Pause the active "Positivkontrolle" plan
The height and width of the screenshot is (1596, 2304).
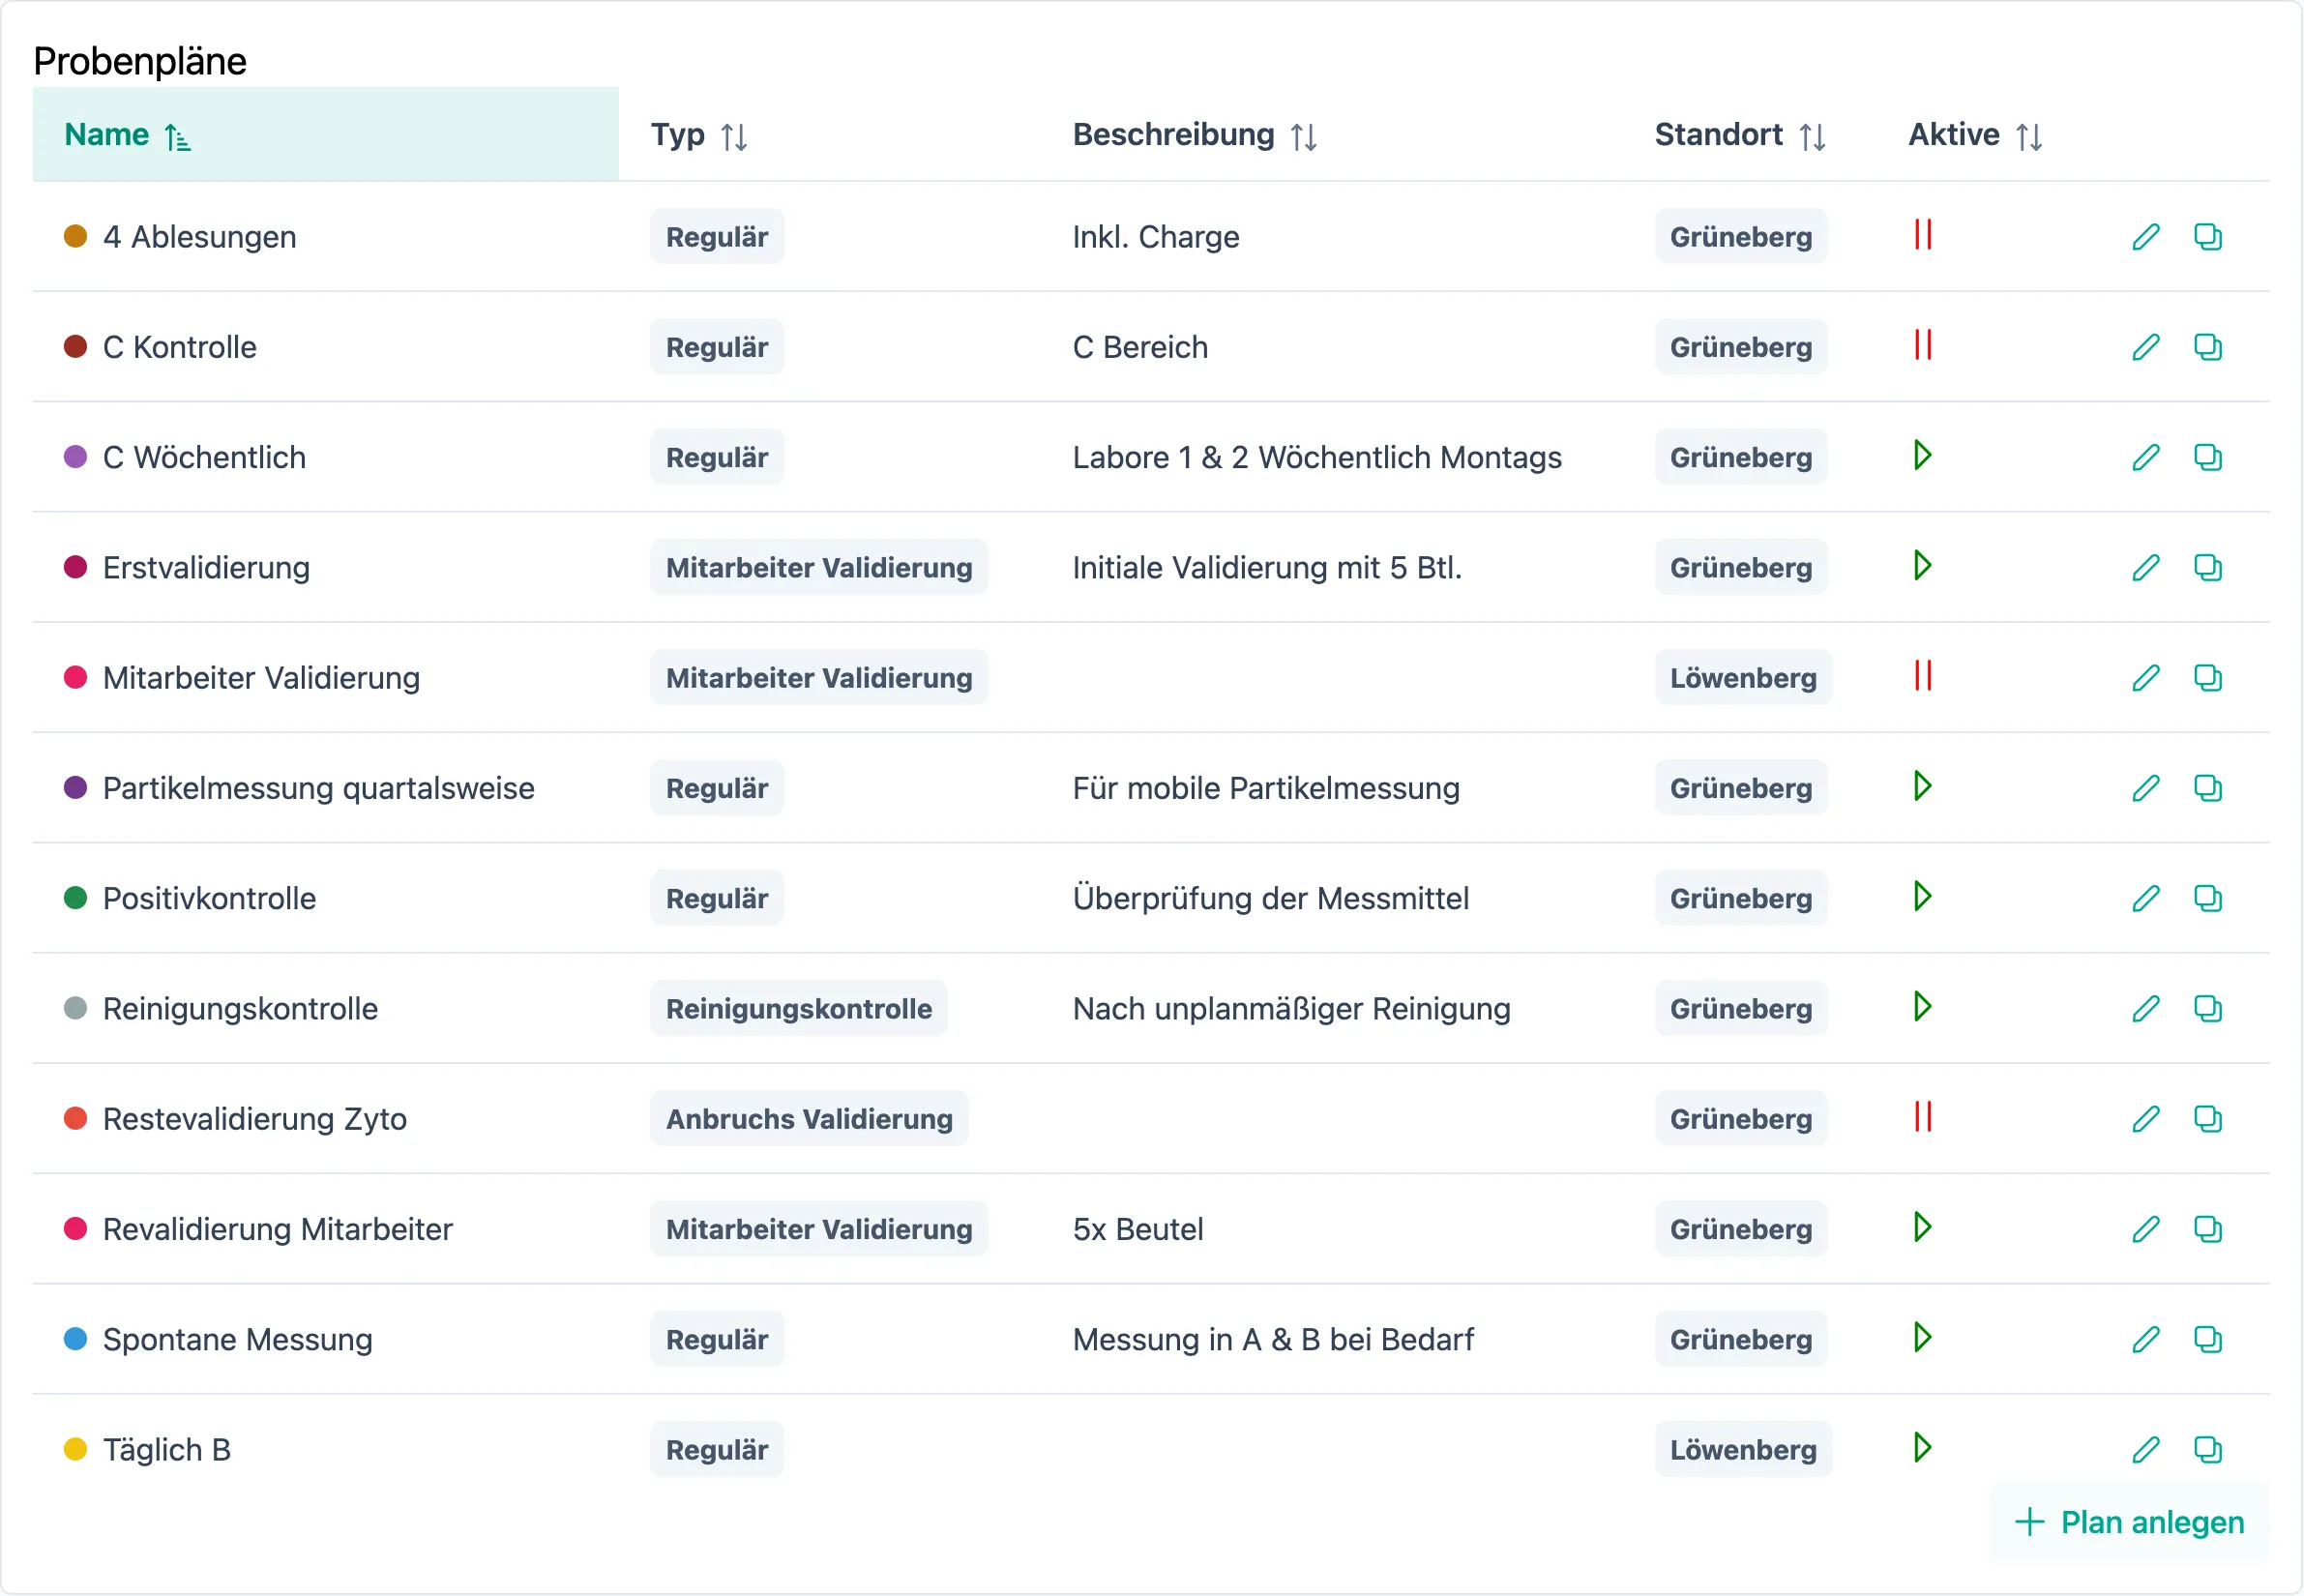1922,897
